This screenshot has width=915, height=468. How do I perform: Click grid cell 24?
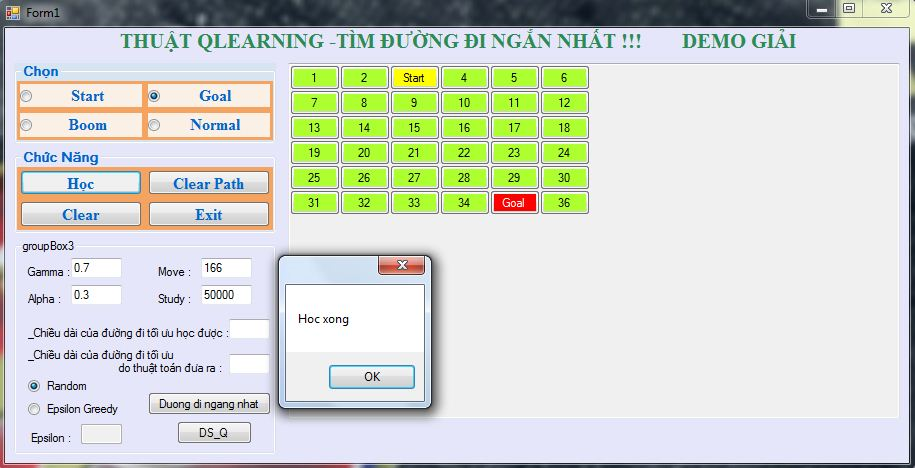pos(564,153)
